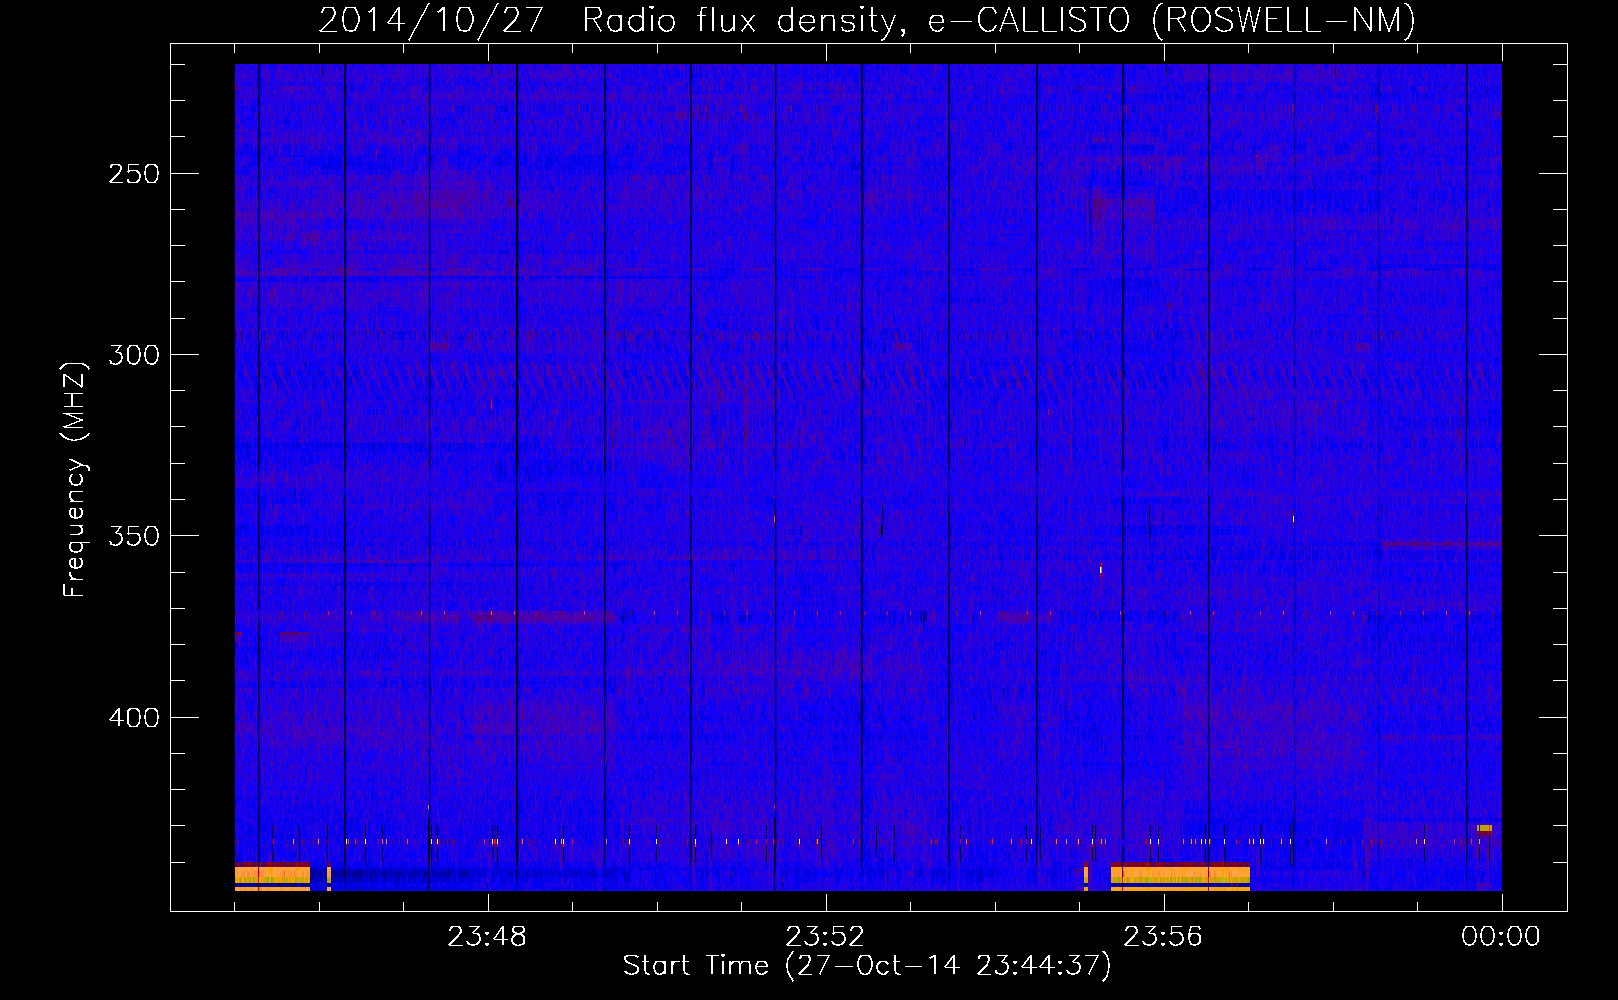This screenshot has width=1618, height=1000.
Task: Click the 23:48 time tick label
Action: tap(487, 937)
